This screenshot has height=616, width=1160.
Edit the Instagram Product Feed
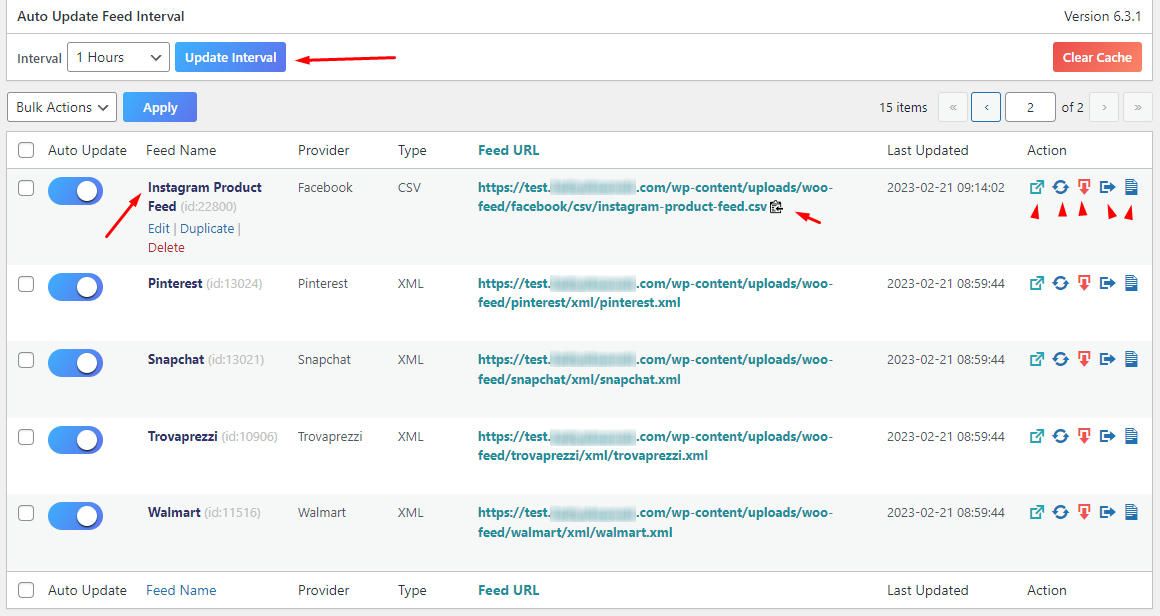click(159, 228)
